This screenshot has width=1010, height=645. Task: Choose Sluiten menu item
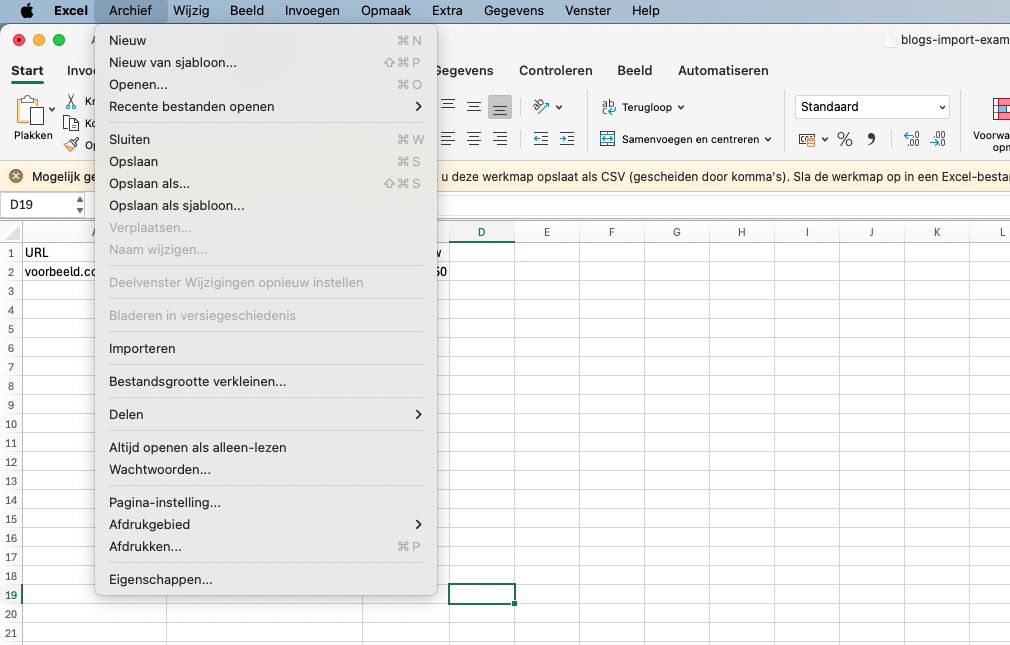click(x=265, y=139)
